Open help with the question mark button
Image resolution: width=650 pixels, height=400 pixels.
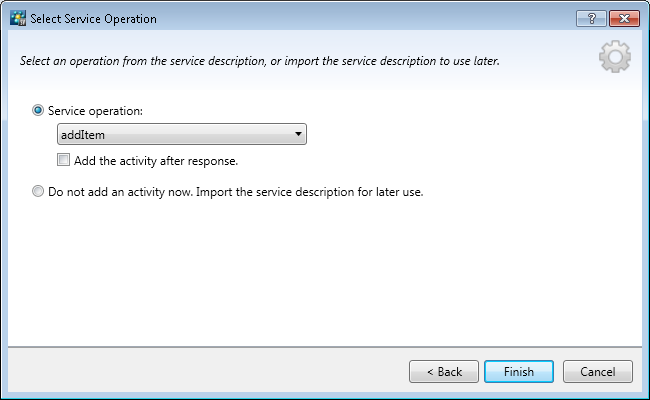pyautogui.click(x=592, y=18)
